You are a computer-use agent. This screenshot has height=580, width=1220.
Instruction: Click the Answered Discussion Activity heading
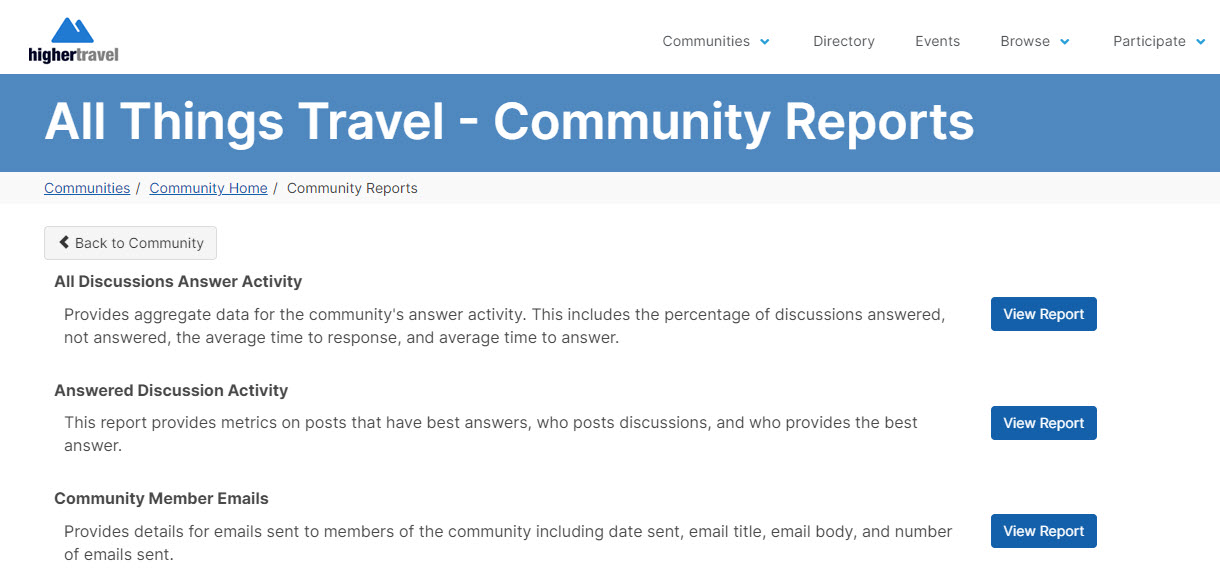[x=171, y=390]
